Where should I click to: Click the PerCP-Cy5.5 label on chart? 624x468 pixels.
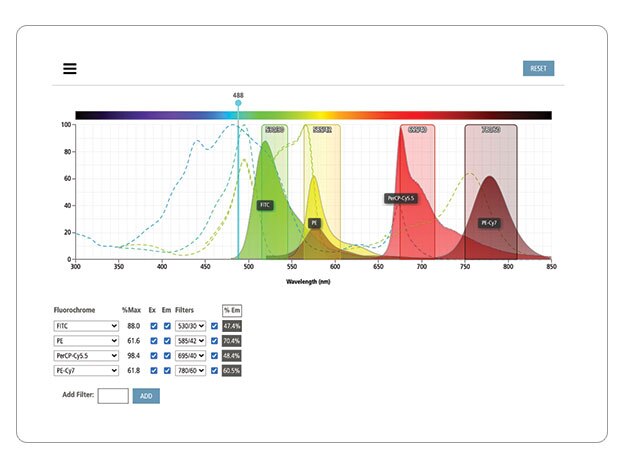[401, 198]
